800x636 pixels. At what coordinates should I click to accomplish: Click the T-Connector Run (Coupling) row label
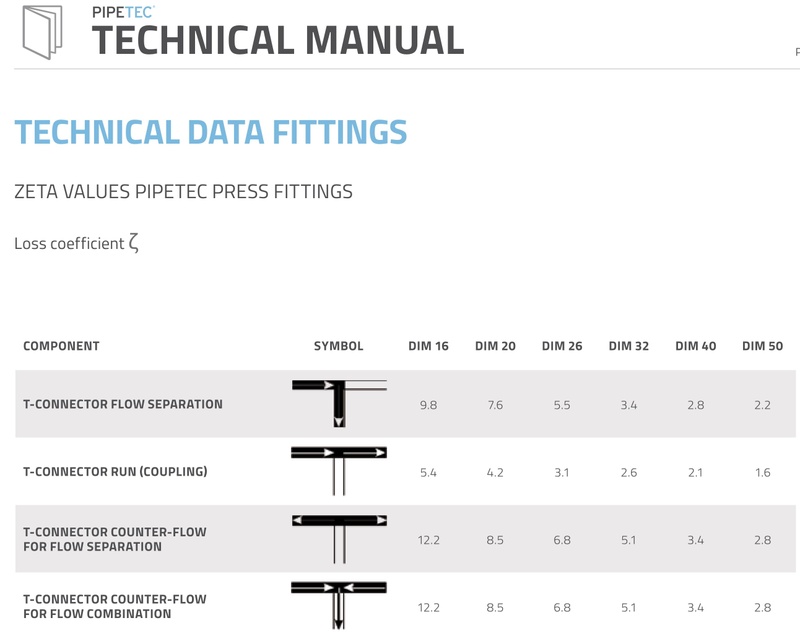coord(115,471)
